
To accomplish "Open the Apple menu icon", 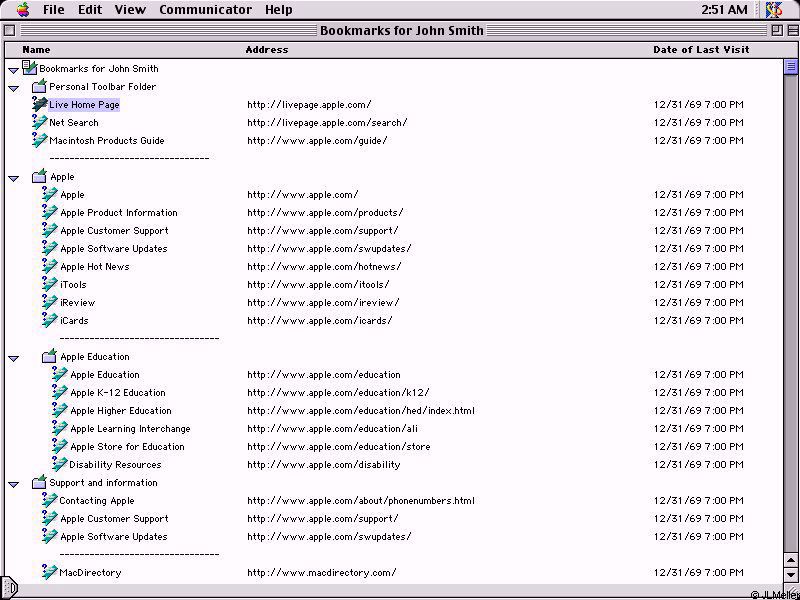I will pos(23,10).
